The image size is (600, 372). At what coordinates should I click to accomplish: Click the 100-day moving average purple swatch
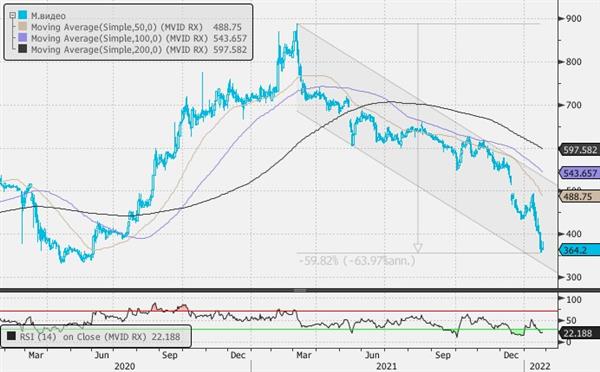click(23, 38)
